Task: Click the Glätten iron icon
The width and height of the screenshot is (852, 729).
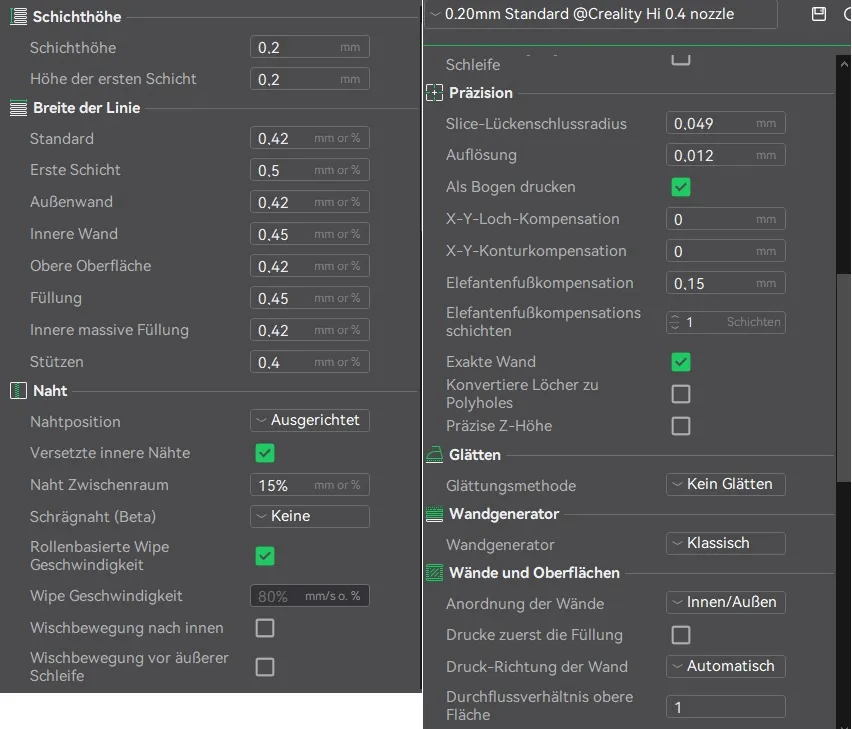Action: point(434,455)
